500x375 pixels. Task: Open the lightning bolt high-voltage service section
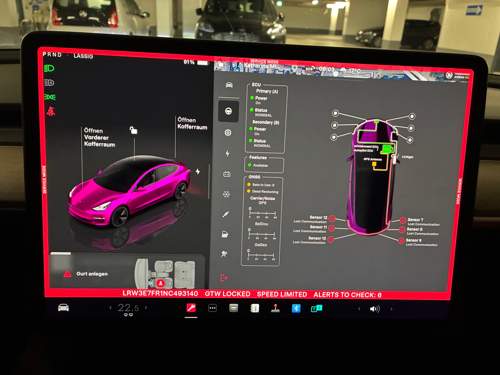[228, 153]
